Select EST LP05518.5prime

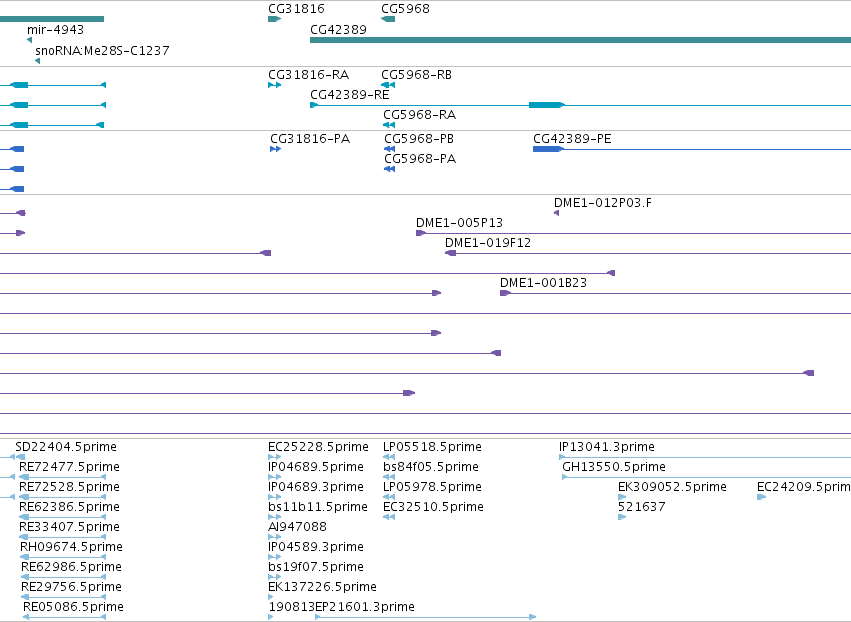click(x=432, y=447)
